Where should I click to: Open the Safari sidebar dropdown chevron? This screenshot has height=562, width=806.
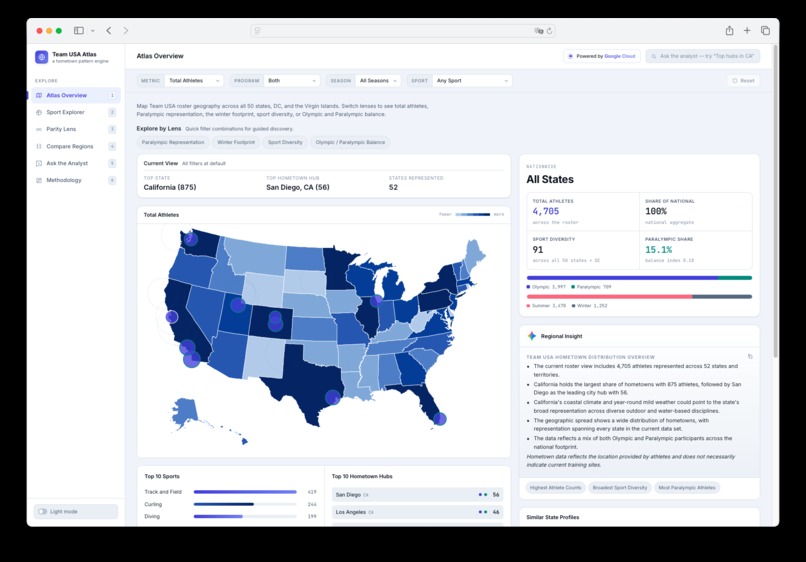tap(93, 31)
